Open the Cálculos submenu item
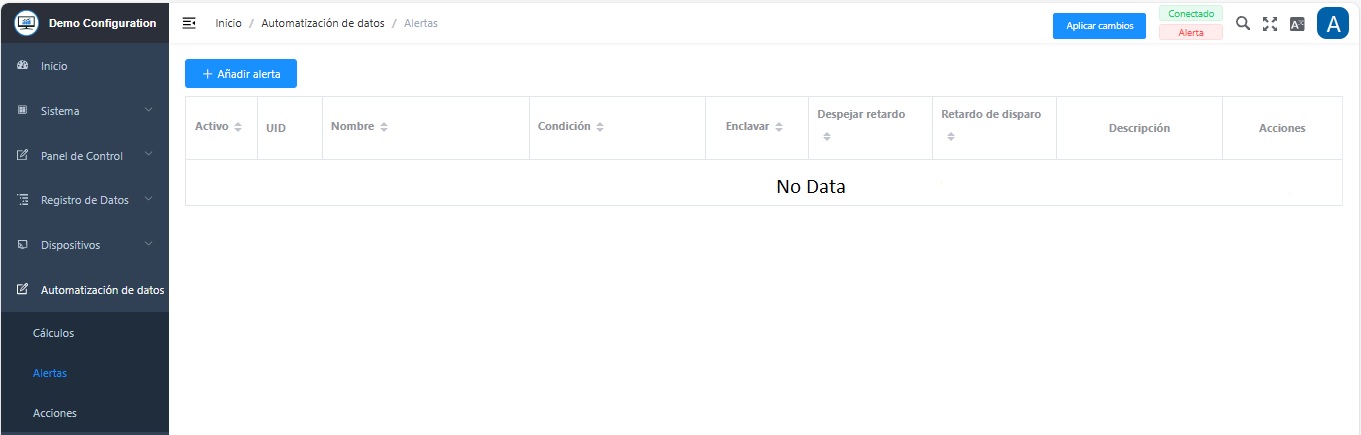The image size is (1361, 435). pyautogui.click(x=53, y=333)
